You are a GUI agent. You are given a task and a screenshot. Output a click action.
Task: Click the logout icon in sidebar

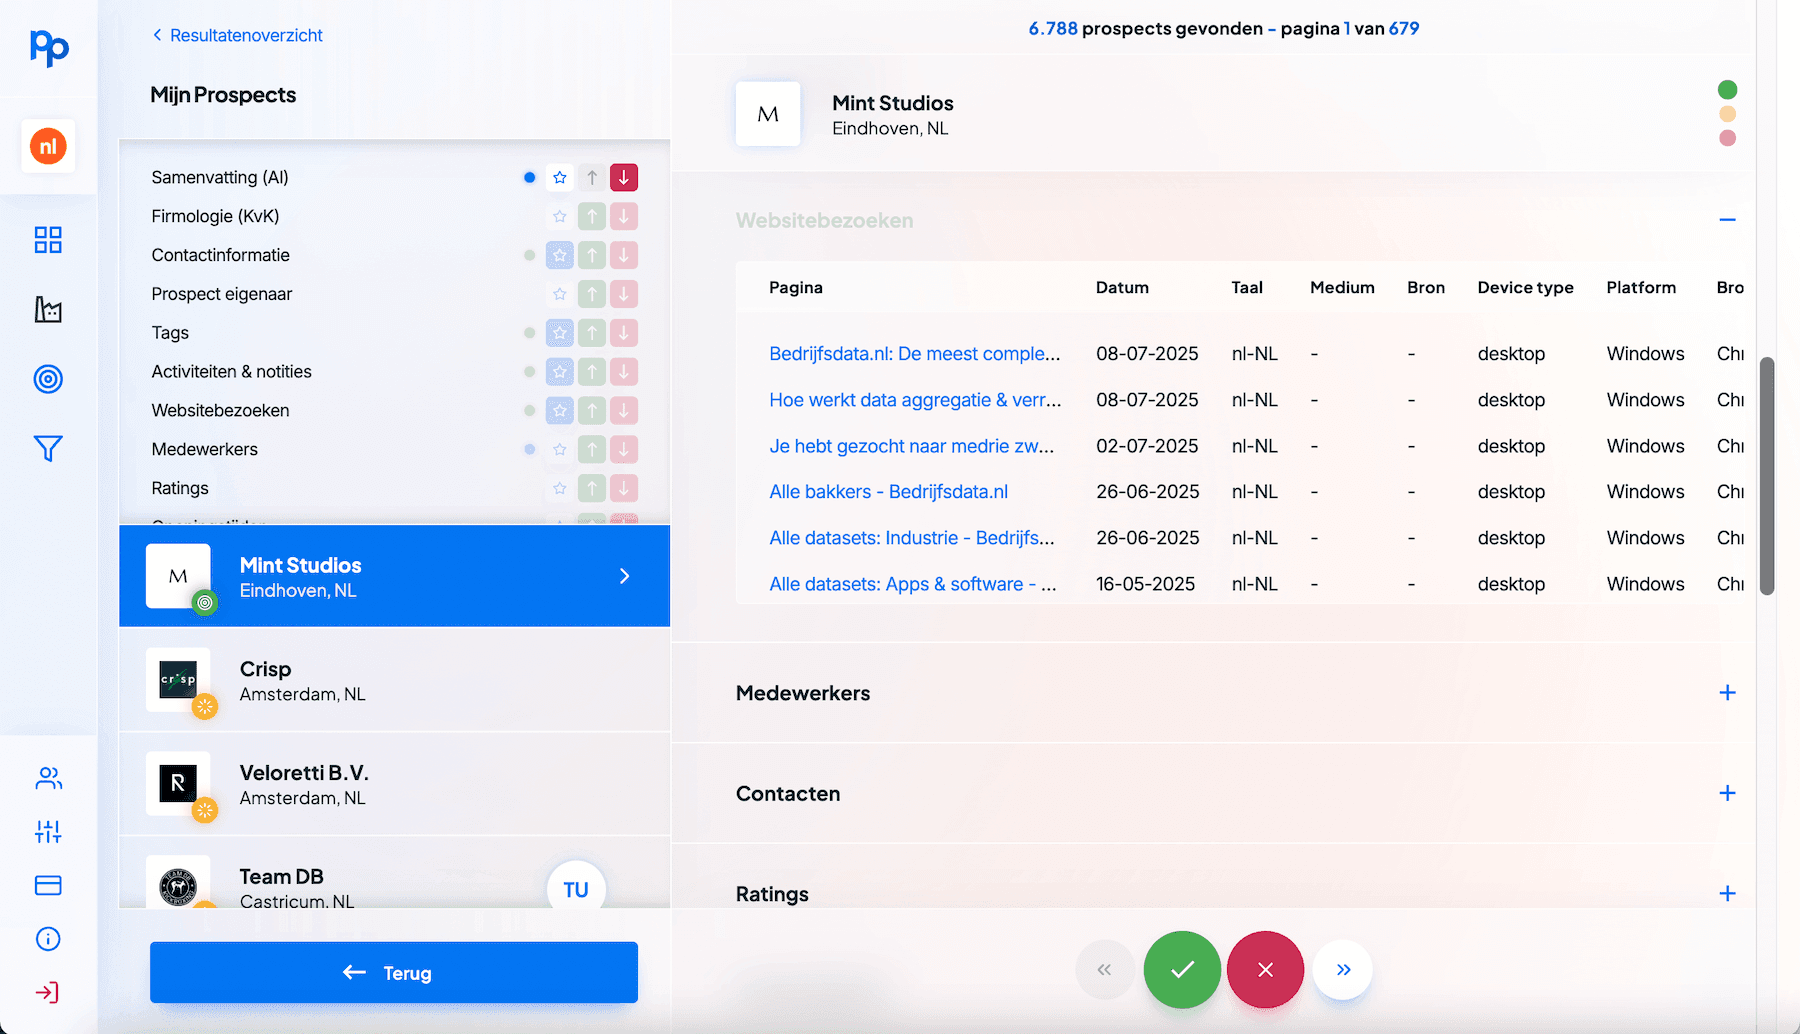48,992
